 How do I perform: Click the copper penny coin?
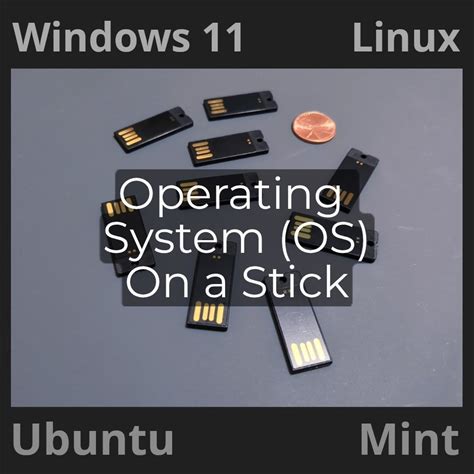click(314, 127)
